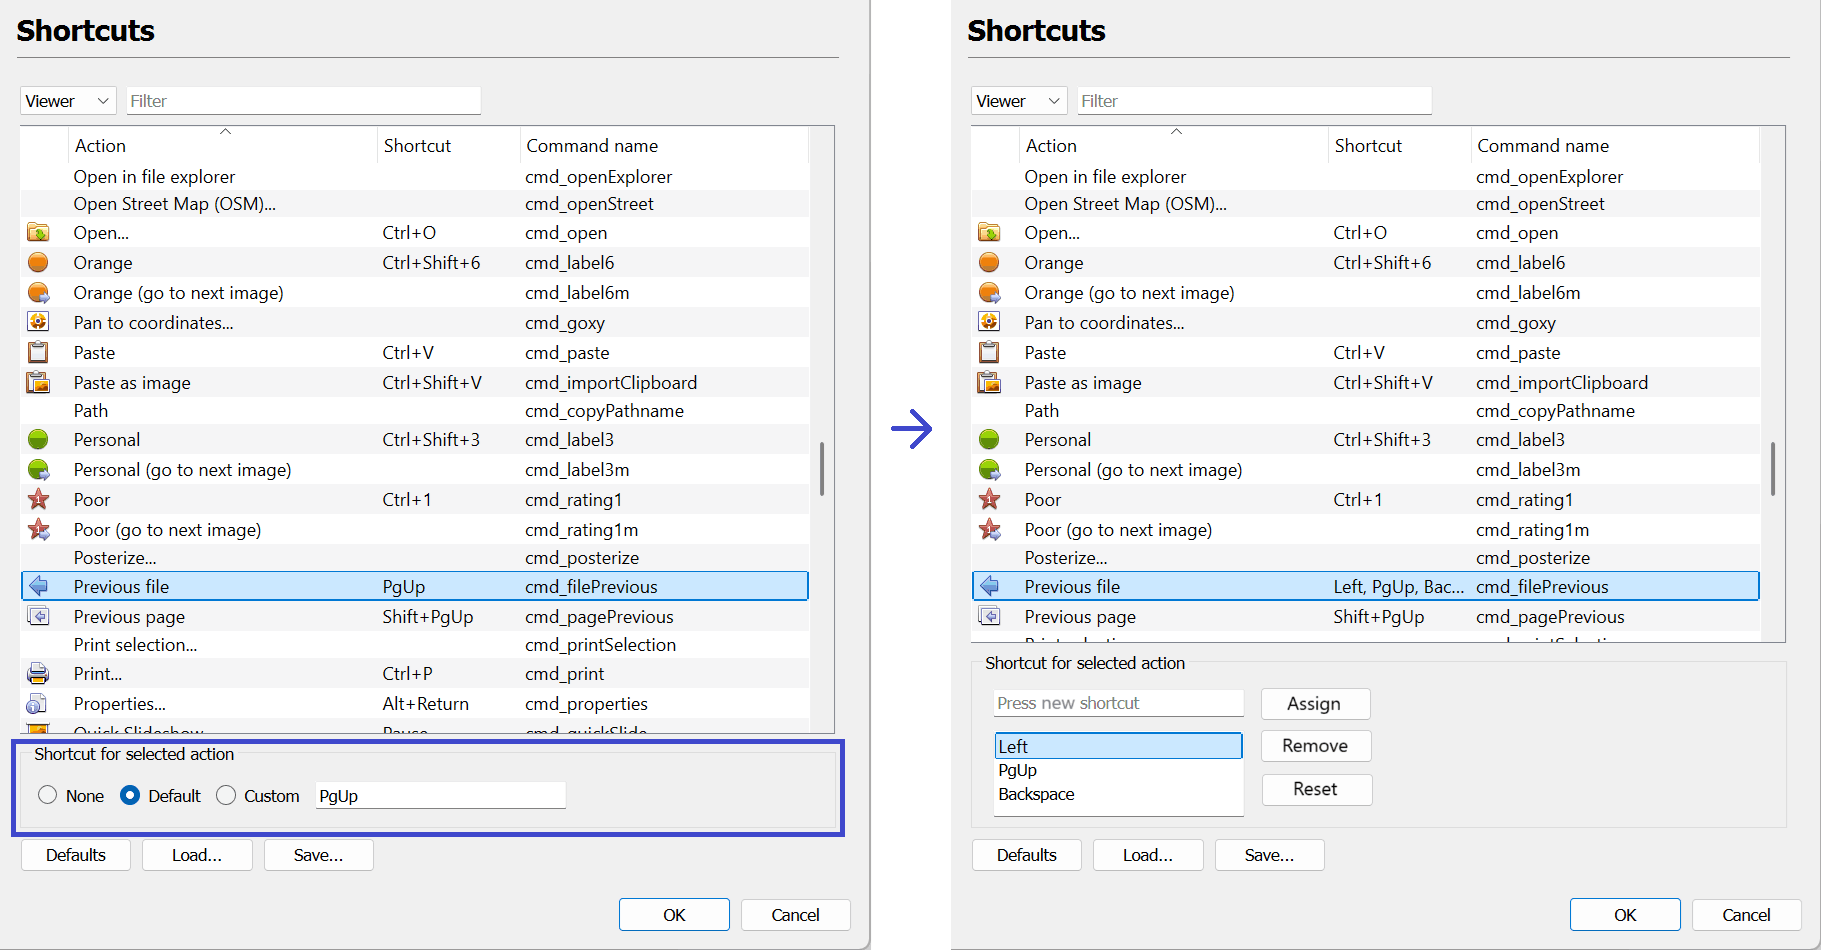The image size is (1821, 950).
Task: Click the Properties row icon in left list
Action: pyautogui.click(x=38, y=703)
